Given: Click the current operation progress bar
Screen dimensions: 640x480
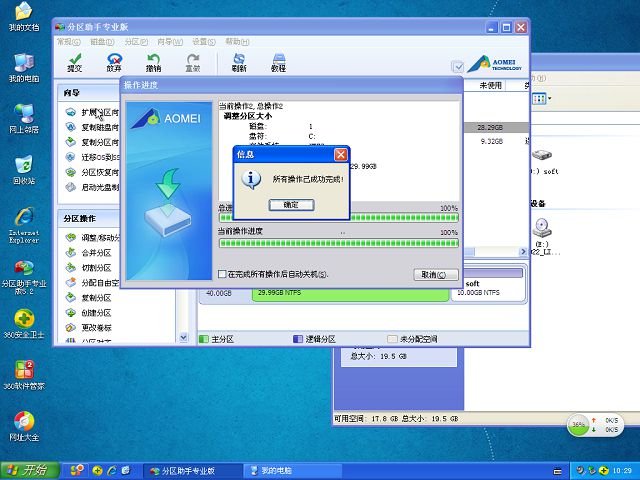Looking at the screenshot, I should pyautogui.click(x=338, y=244).
